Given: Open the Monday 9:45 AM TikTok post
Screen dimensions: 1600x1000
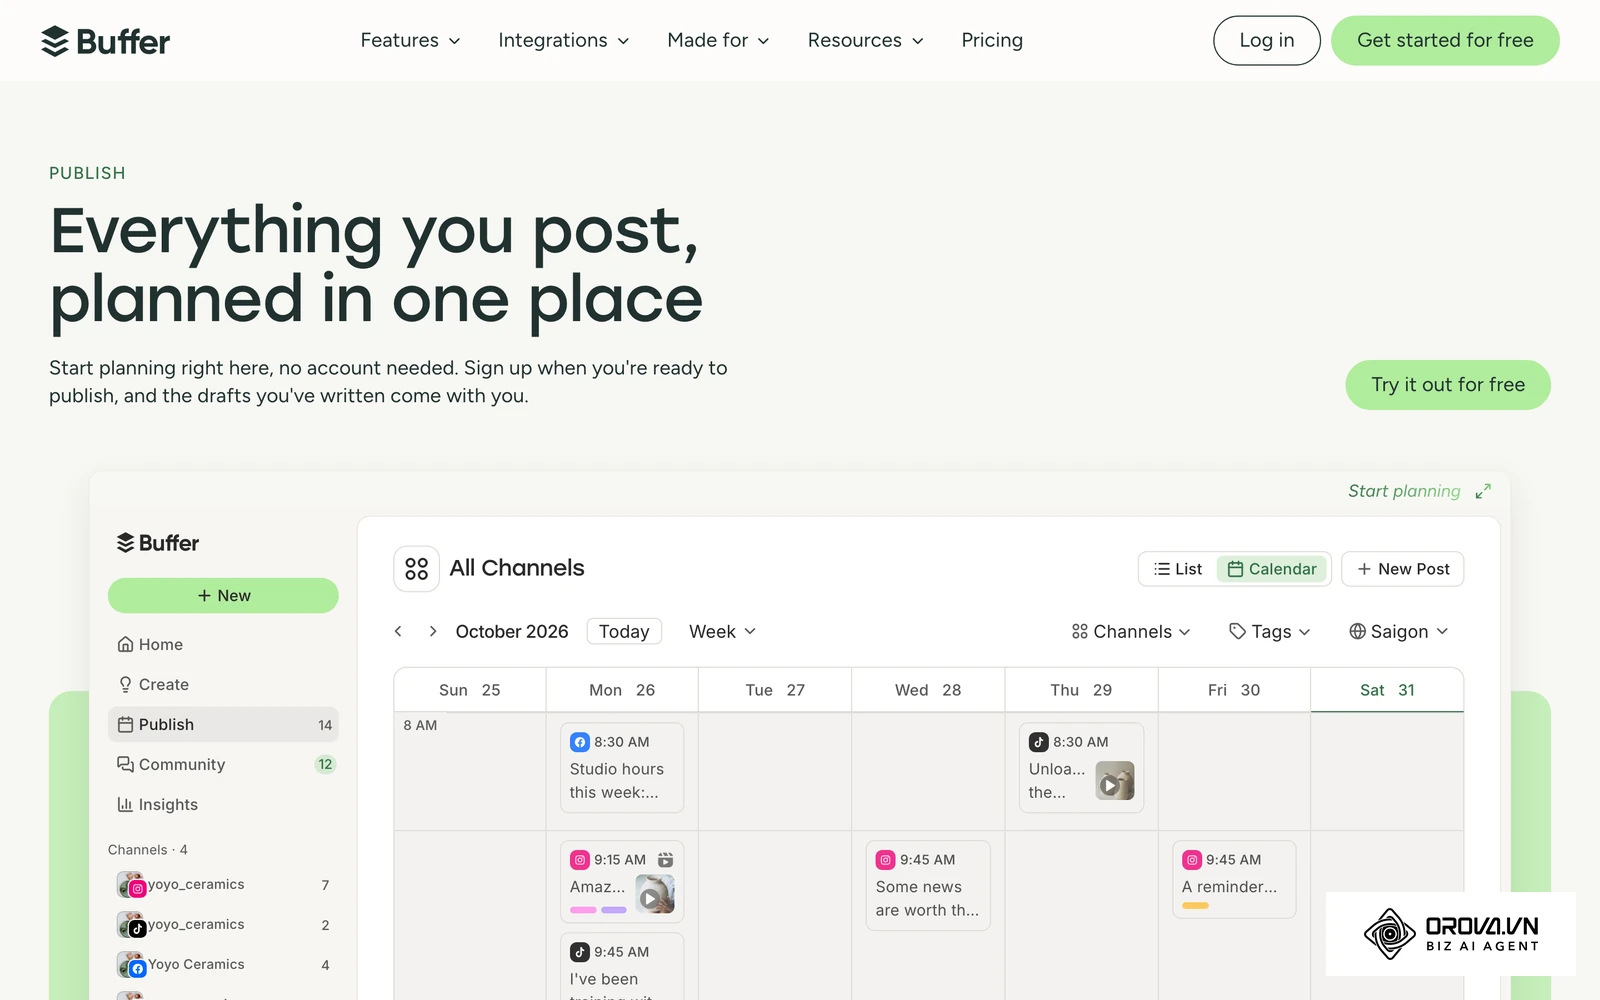Looking at the screenshot, I should (622, 967).
